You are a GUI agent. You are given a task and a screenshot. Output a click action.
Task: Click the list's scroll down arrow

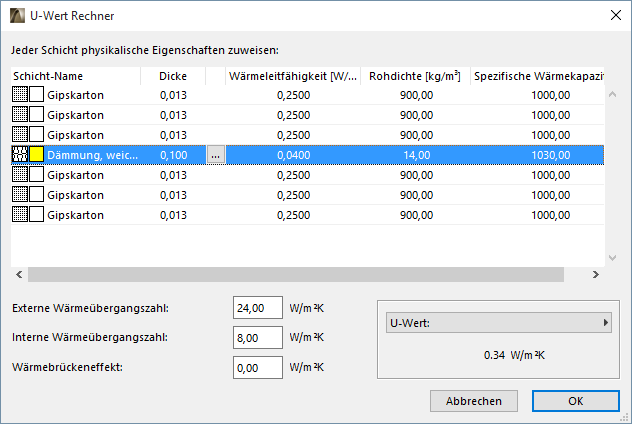[x=612, y=258]
